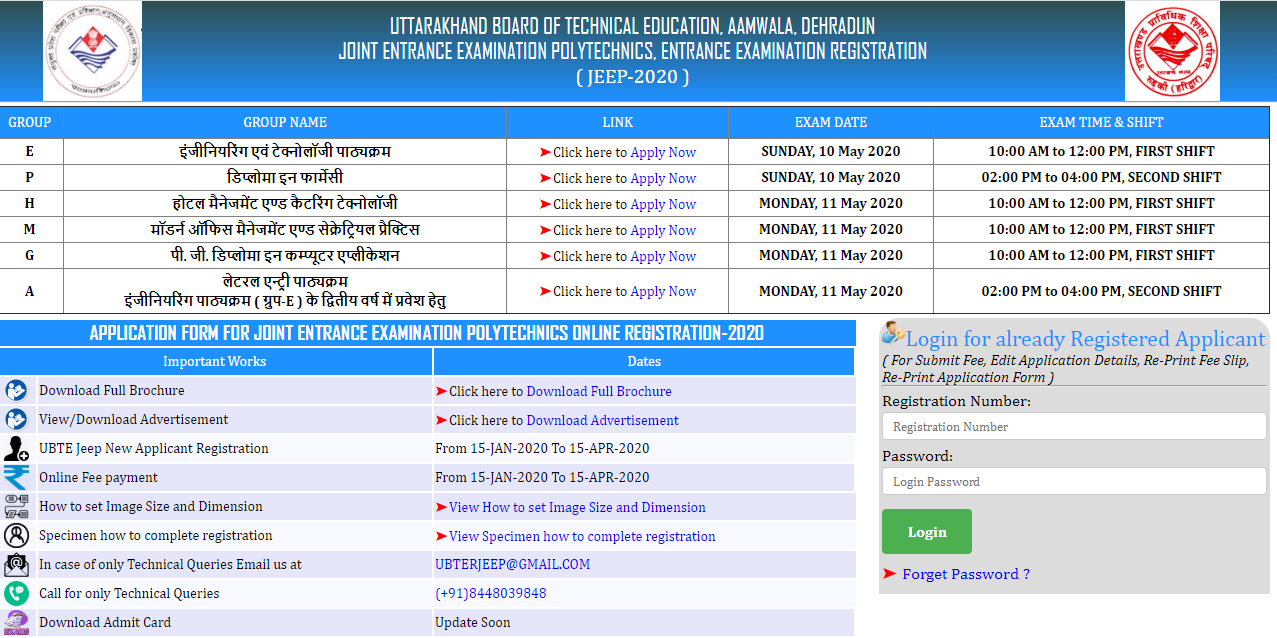Click the technical education board red seal logo

(1172, 50)
